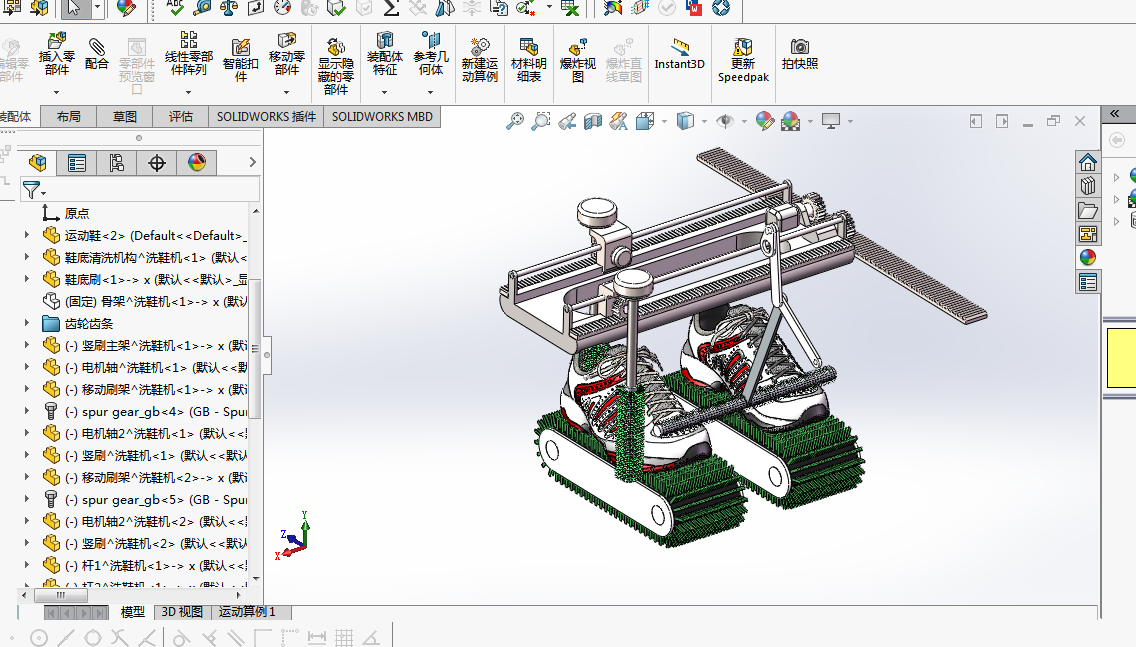Image resolution: width=1136 pixels, height=647 pixels.
Task: Collapse the task pane double arrow
Action: (1114, 114)
